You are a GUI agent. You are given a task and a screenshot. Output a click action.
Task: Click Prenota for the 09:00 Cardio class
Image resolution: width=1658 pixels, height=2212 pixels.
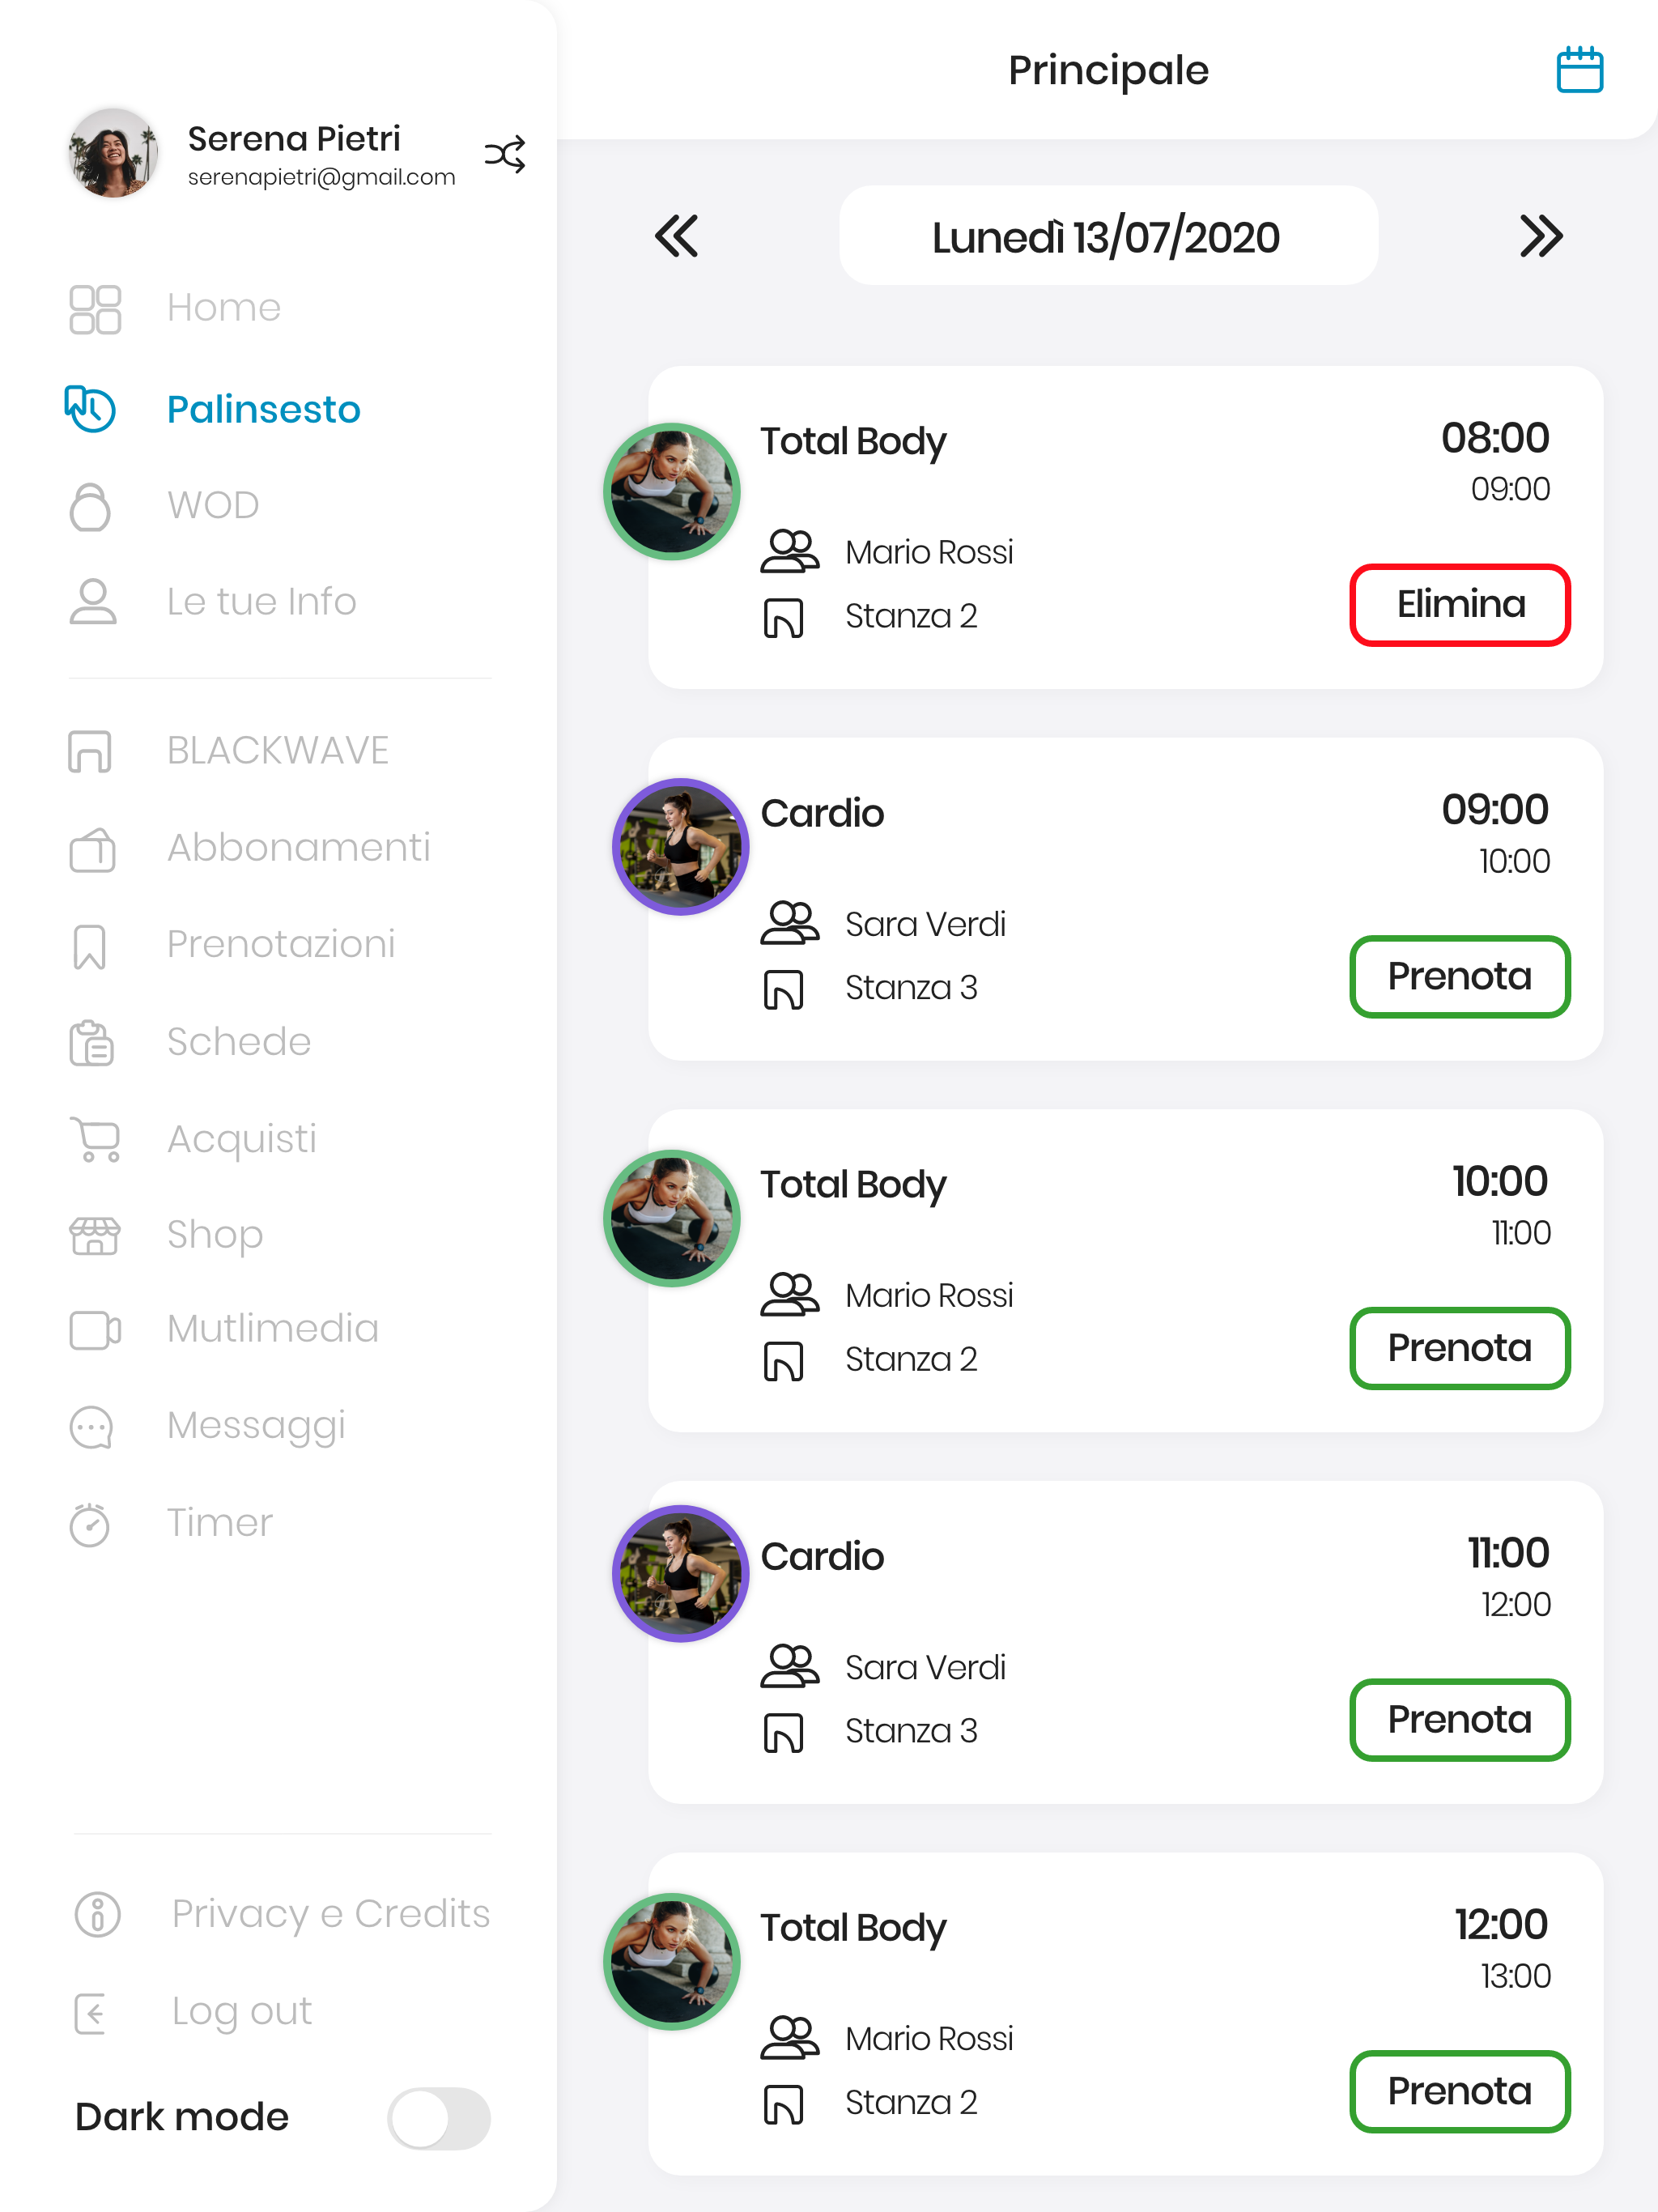pyautogui.click(x=1460, y=977)
